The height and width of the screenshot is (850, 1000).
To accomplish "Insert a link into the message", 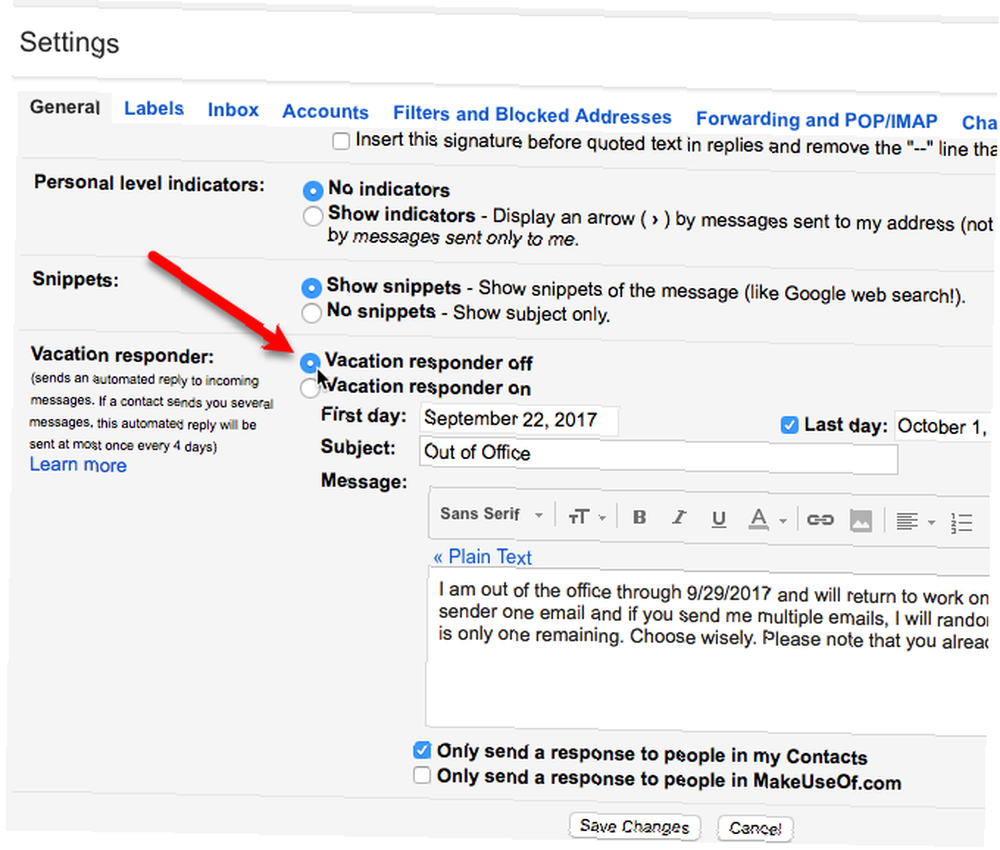I will point(820,520).
